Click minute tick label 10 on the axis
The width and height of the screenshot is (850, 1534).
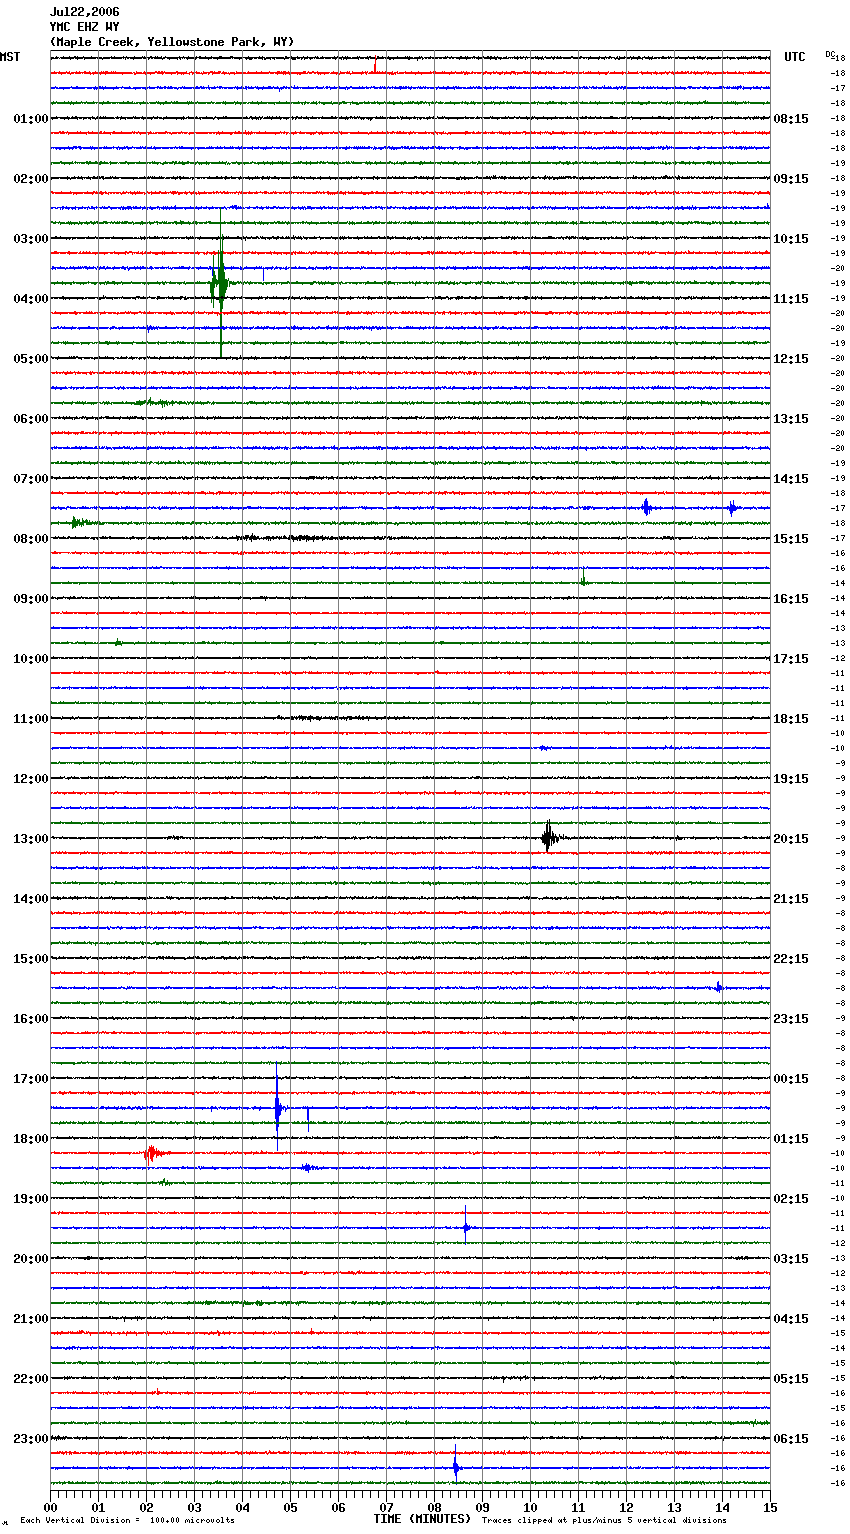click(531, 1507)
